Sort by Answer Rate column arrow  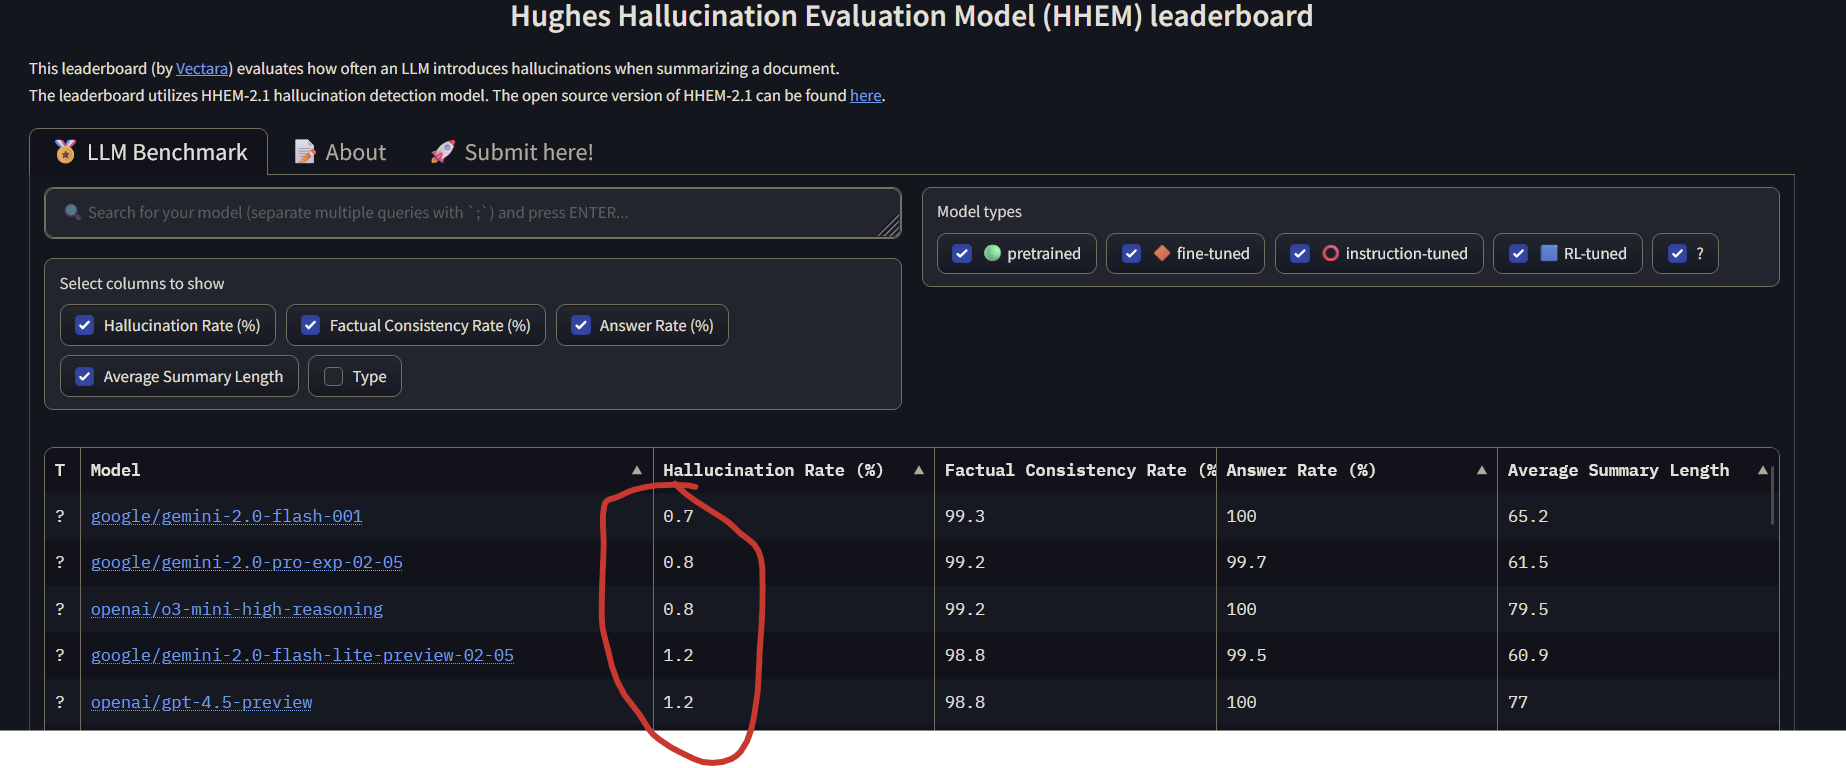[1482, 470]
